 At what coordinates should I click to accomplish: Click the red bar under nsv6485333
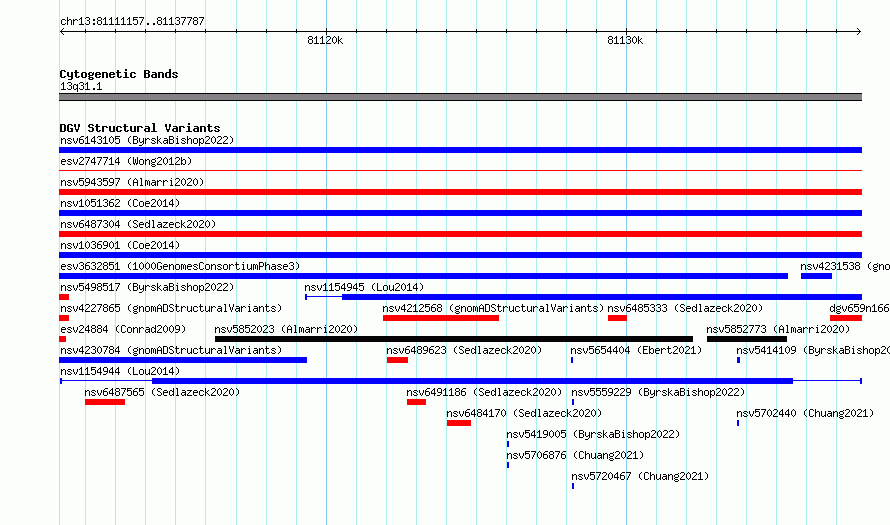tap(617, 318)
